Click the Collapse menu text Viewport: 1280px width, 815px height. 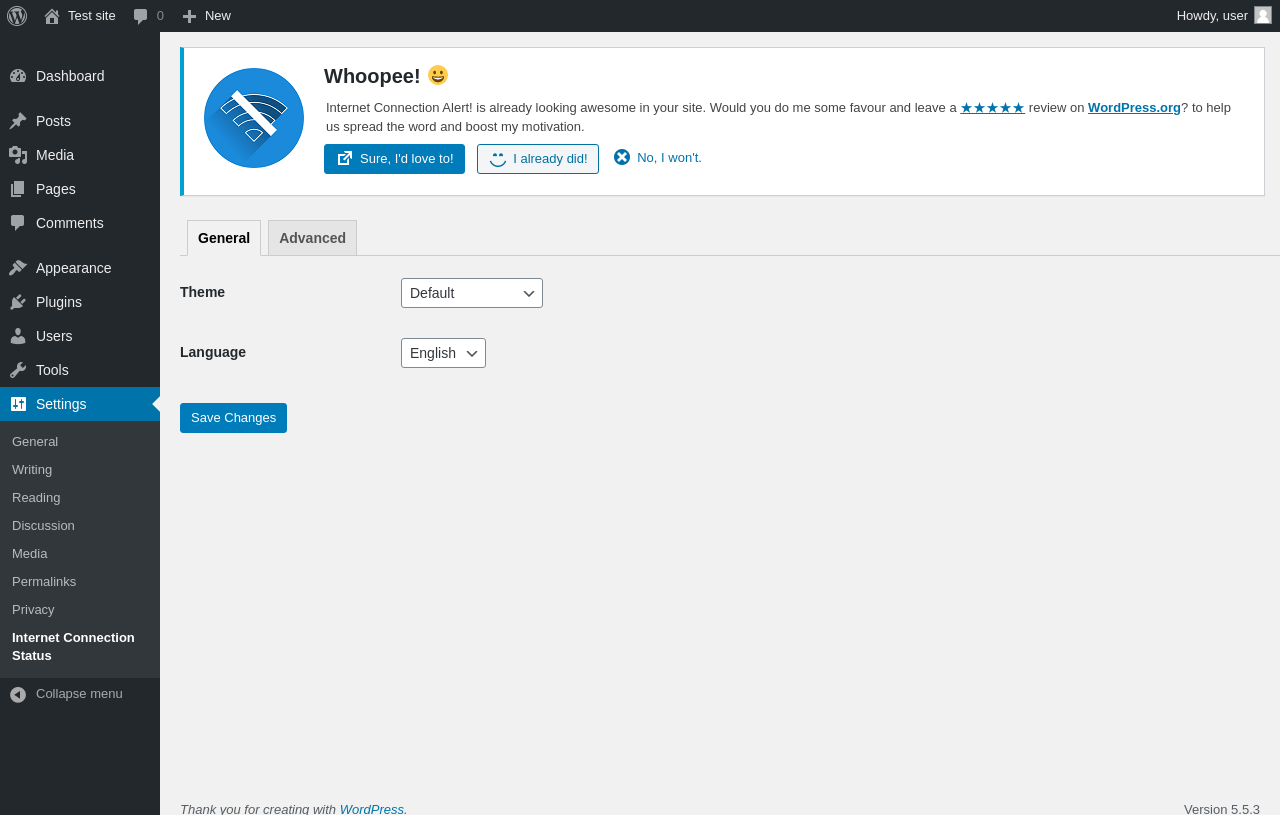tap(79, 694)
